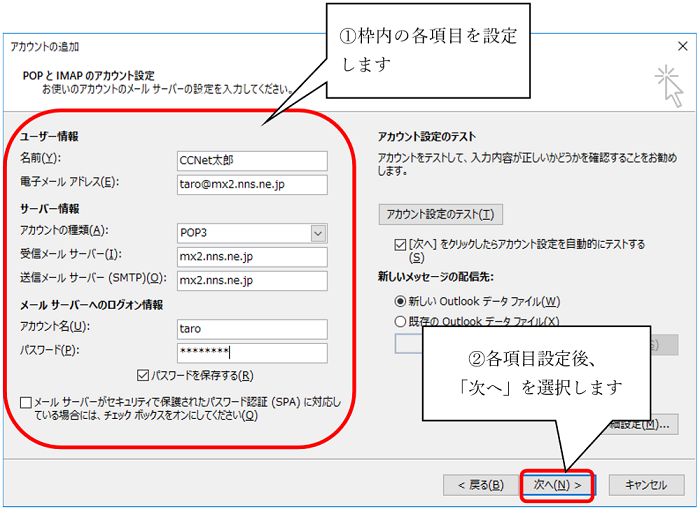
Task: Click 次へ to proceed
Action: (557, 484)
